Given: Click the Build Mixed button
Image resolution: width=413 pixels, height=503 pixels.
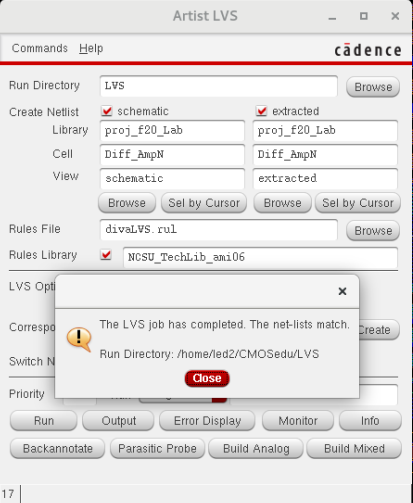Looking at the screenshot, I should coord(354,449).
